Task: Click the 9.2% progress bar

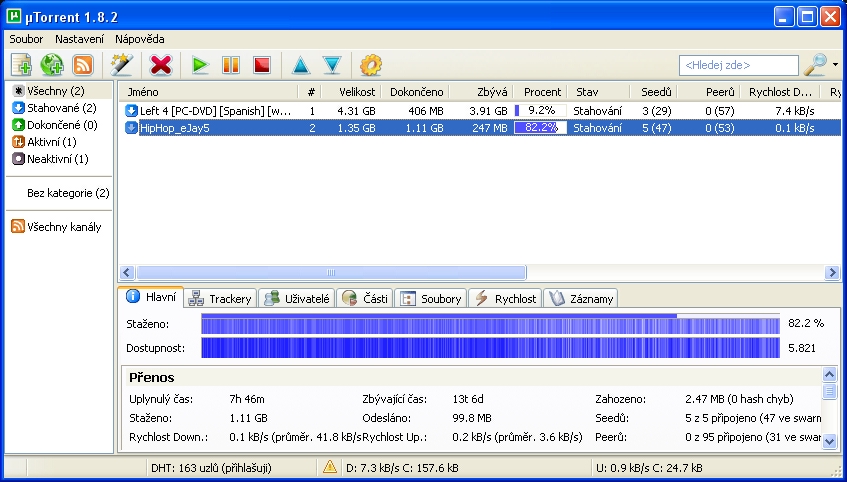Action: 540,111
